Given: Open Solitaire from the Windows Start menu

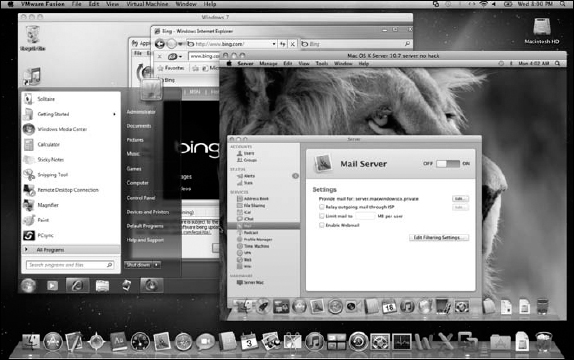Looking at the screenshot, I should tap(71, 99).
